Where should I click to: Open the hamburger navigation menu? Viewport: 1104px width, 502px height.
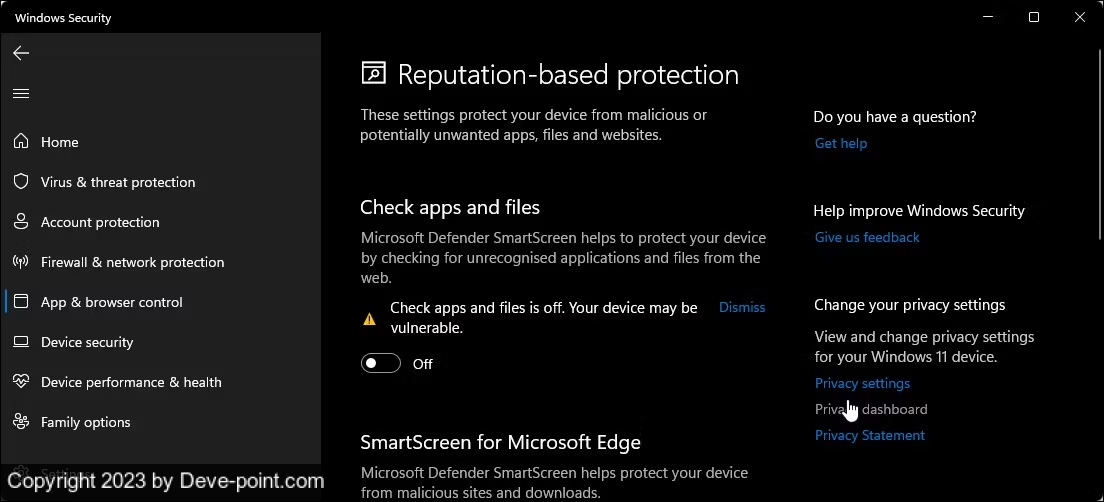21,94
